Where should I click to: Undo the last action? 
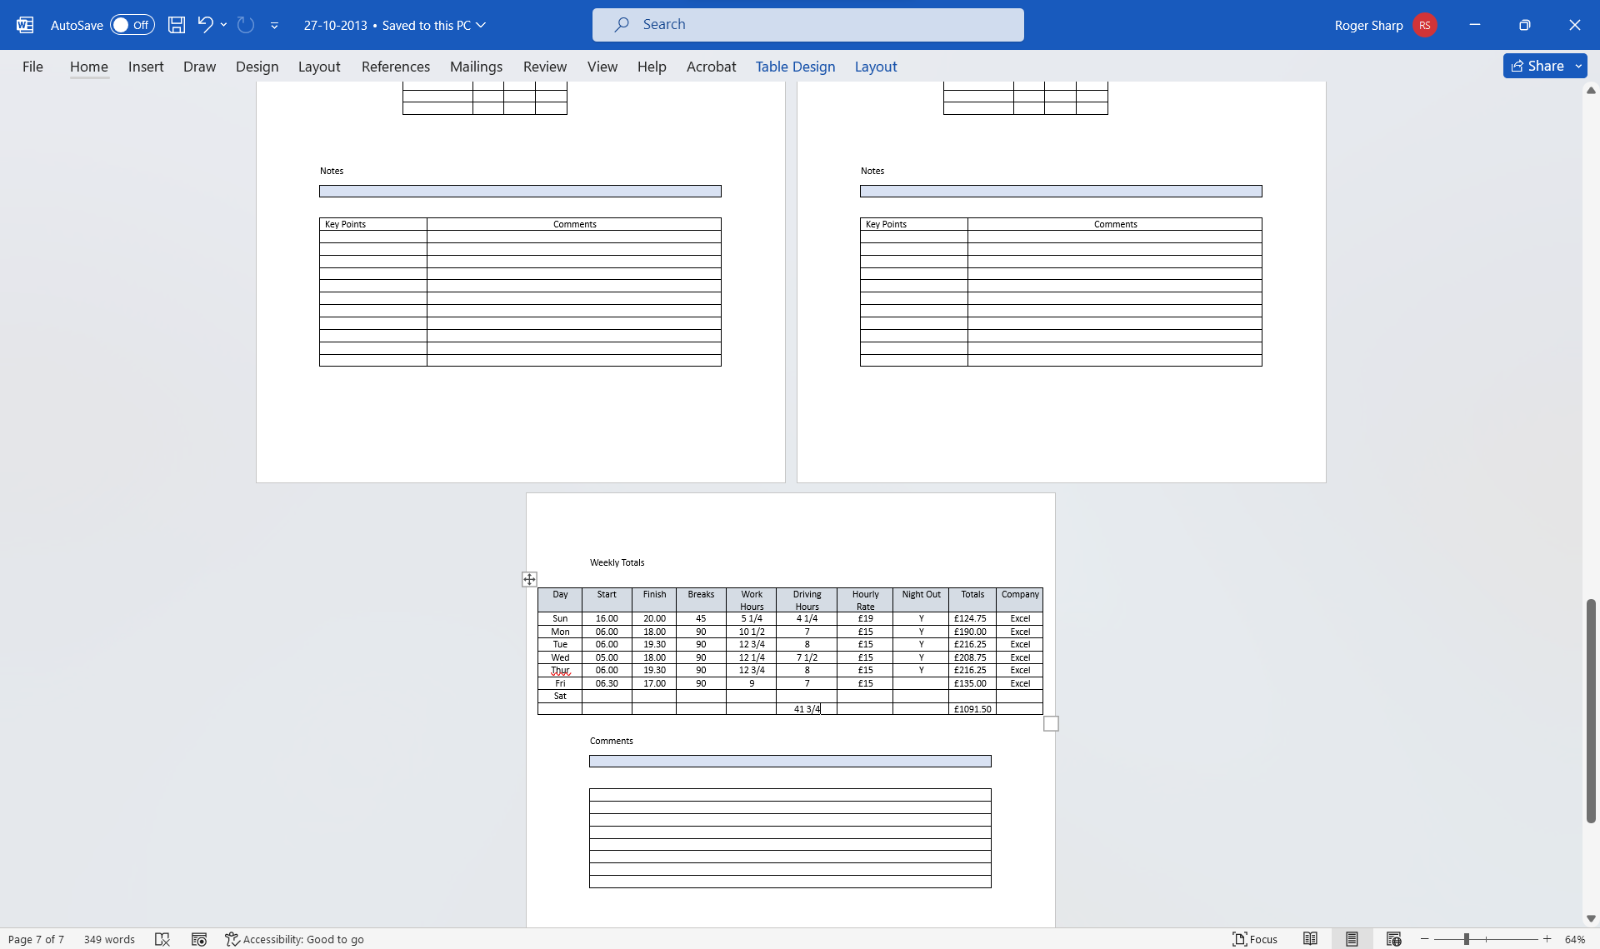tap(205, 24)
